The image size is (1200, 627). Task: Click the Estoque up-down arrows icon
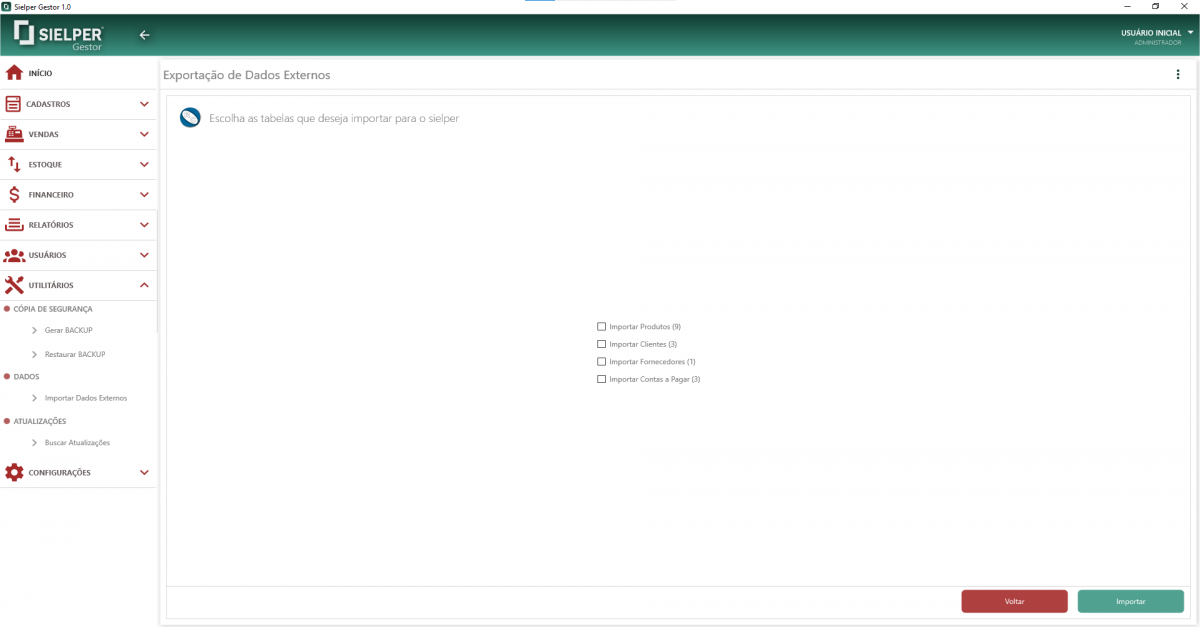14,164
